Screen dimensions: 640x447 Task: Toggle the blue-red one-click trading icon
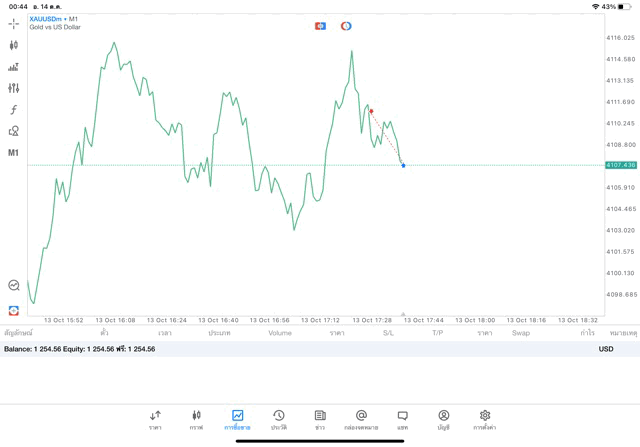[320, 26]
